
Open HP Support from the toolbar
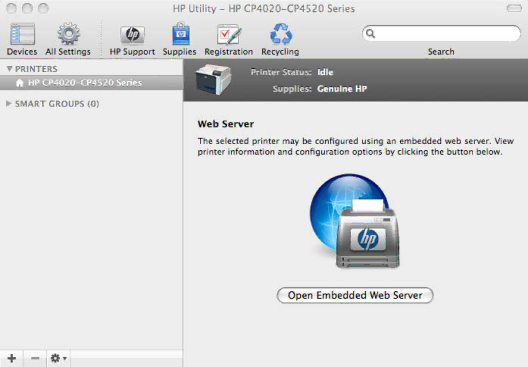(132, 35)
